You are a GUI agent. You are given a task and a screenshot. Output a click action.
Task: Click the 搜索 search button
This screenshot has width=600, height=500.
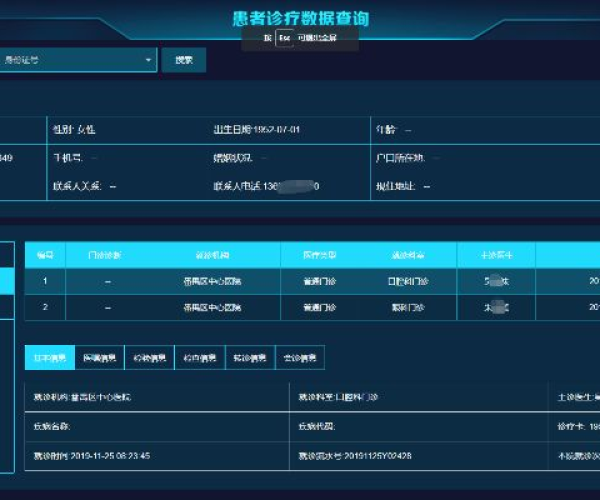[184, 60]
